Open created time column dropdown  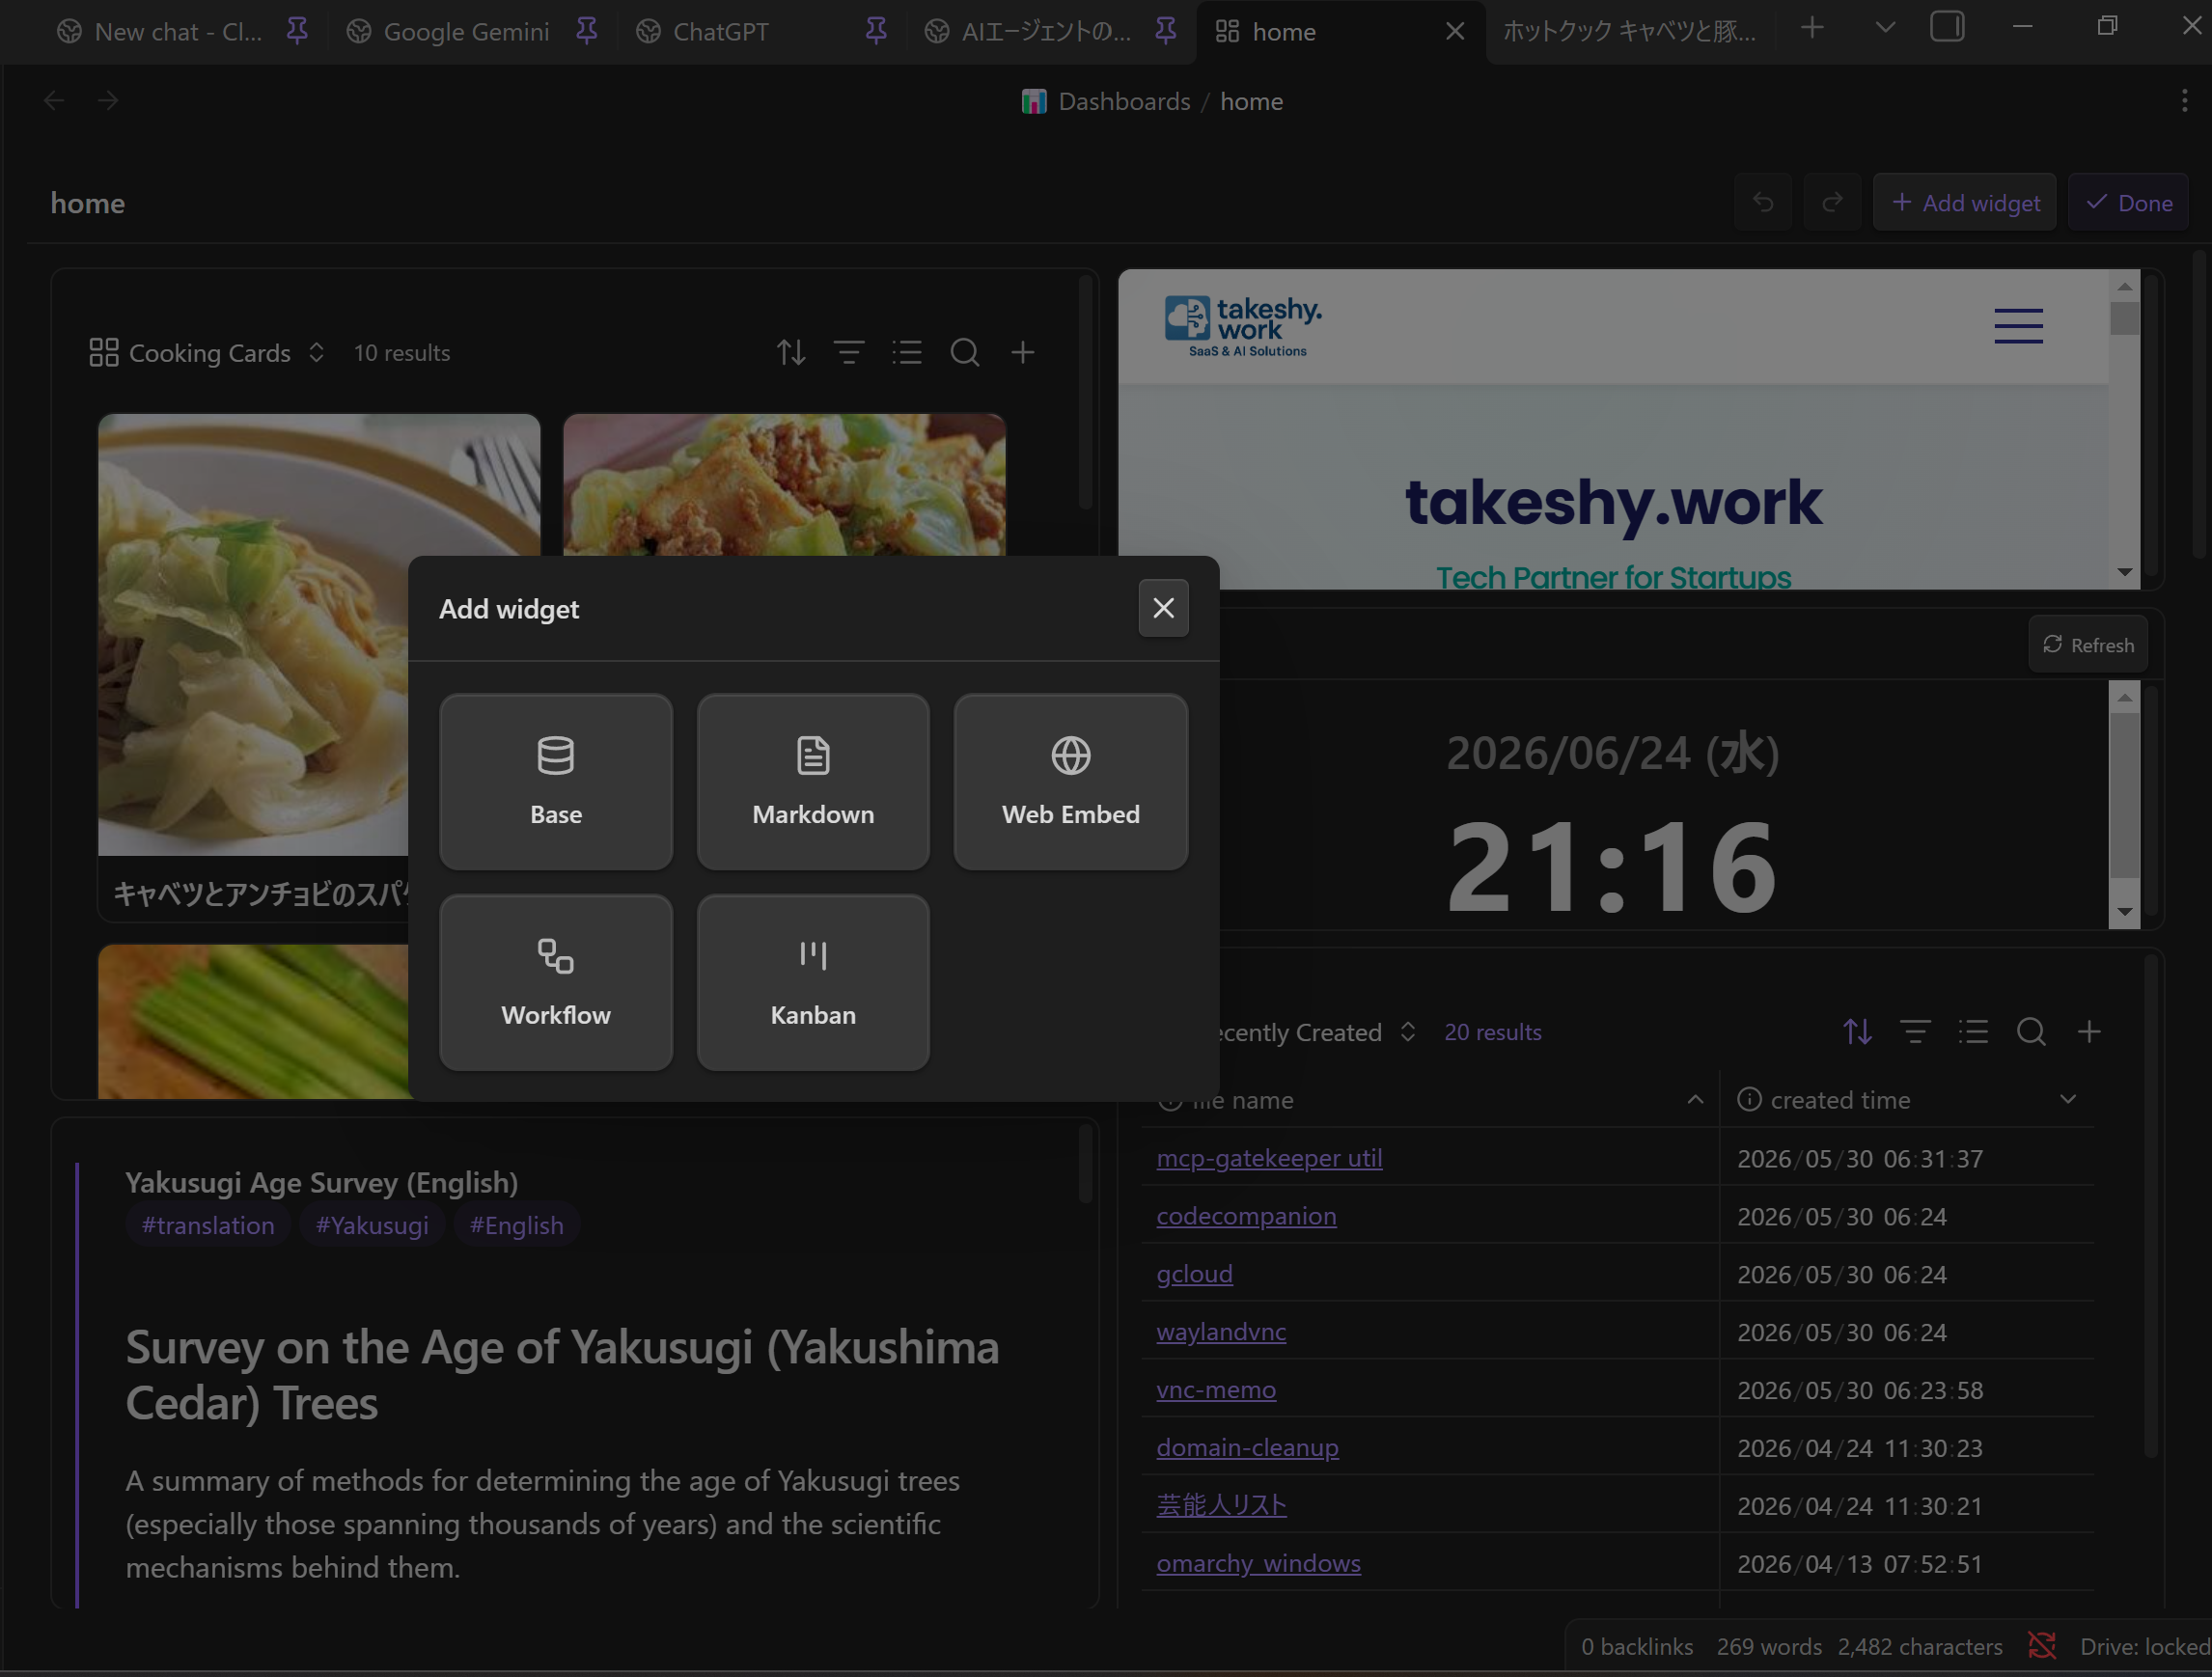[2068, 1099]
